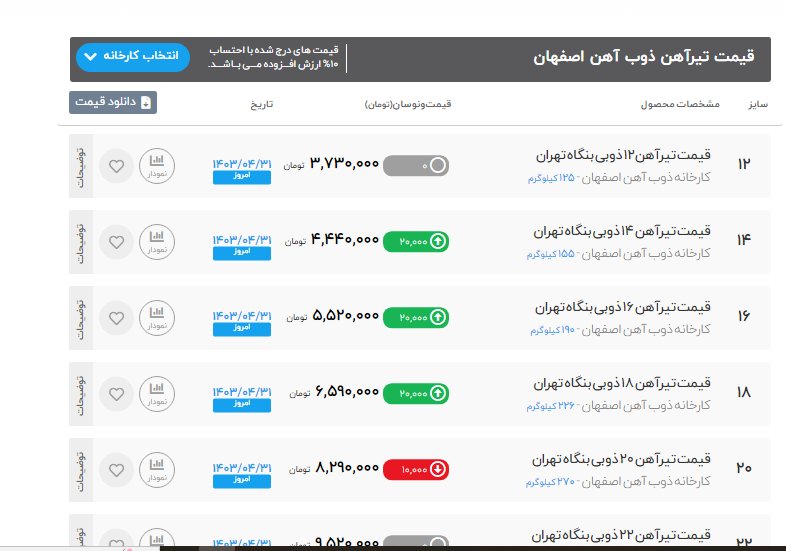The width and height of the screenshot is (786, 551).
Task: Click gray zero-change pill for size 12
Action: pyautogui.click(x=416, y=165)
